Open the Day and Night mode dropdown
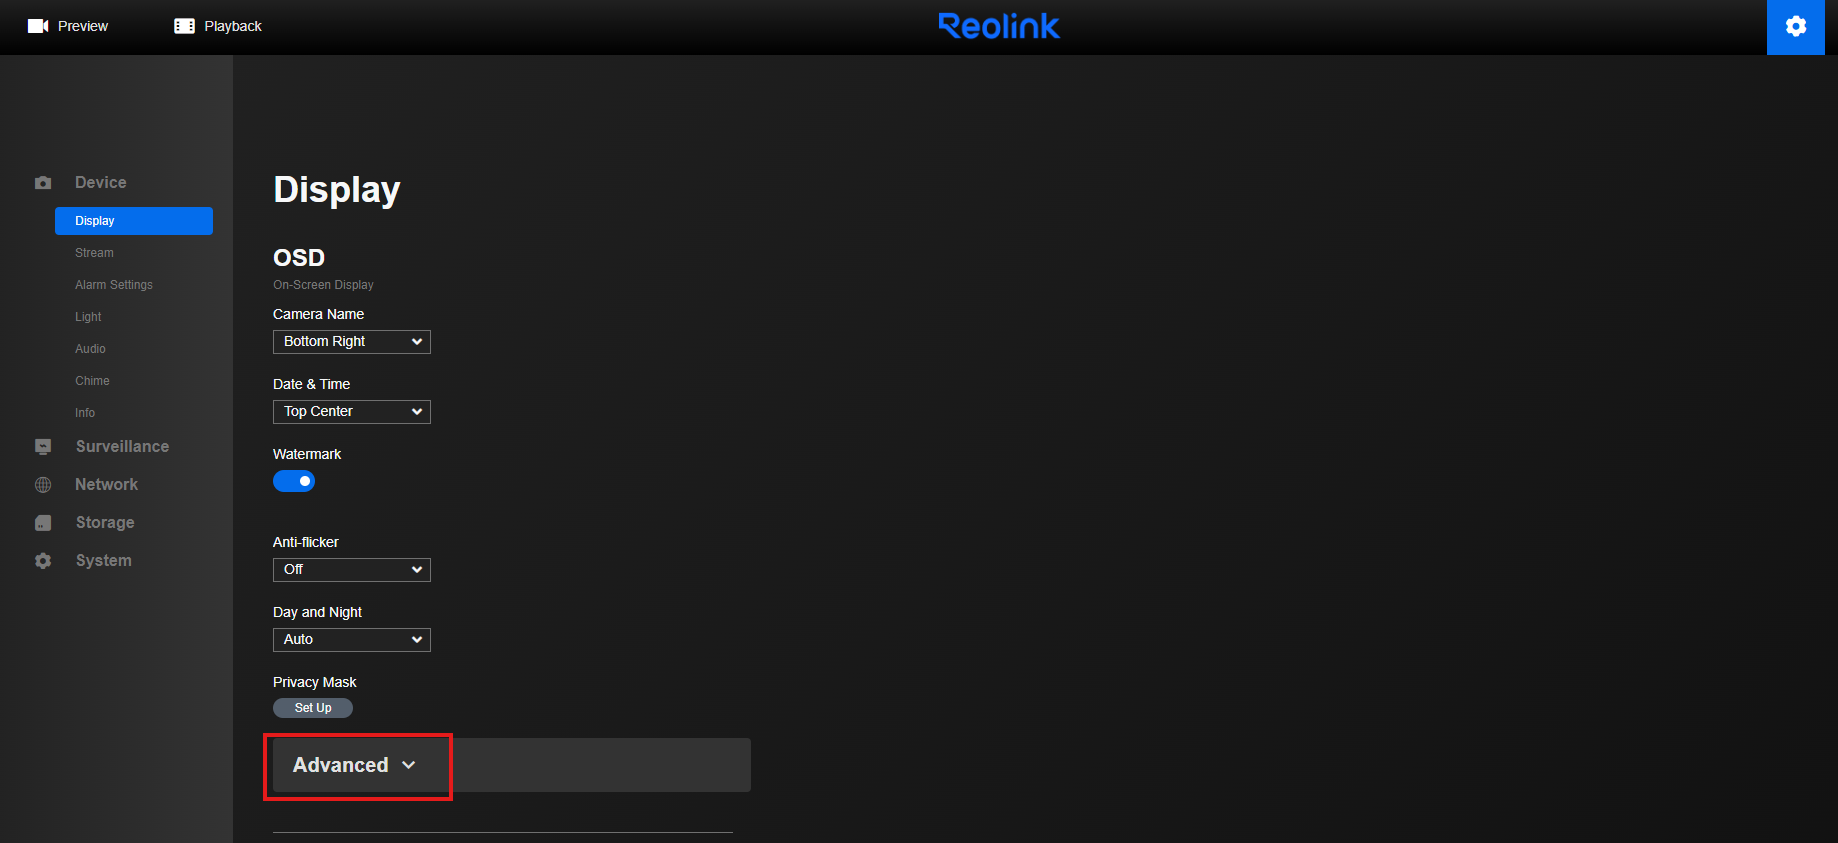The width and height of the screenshot is (1838, 843). (x=352, y=640)
